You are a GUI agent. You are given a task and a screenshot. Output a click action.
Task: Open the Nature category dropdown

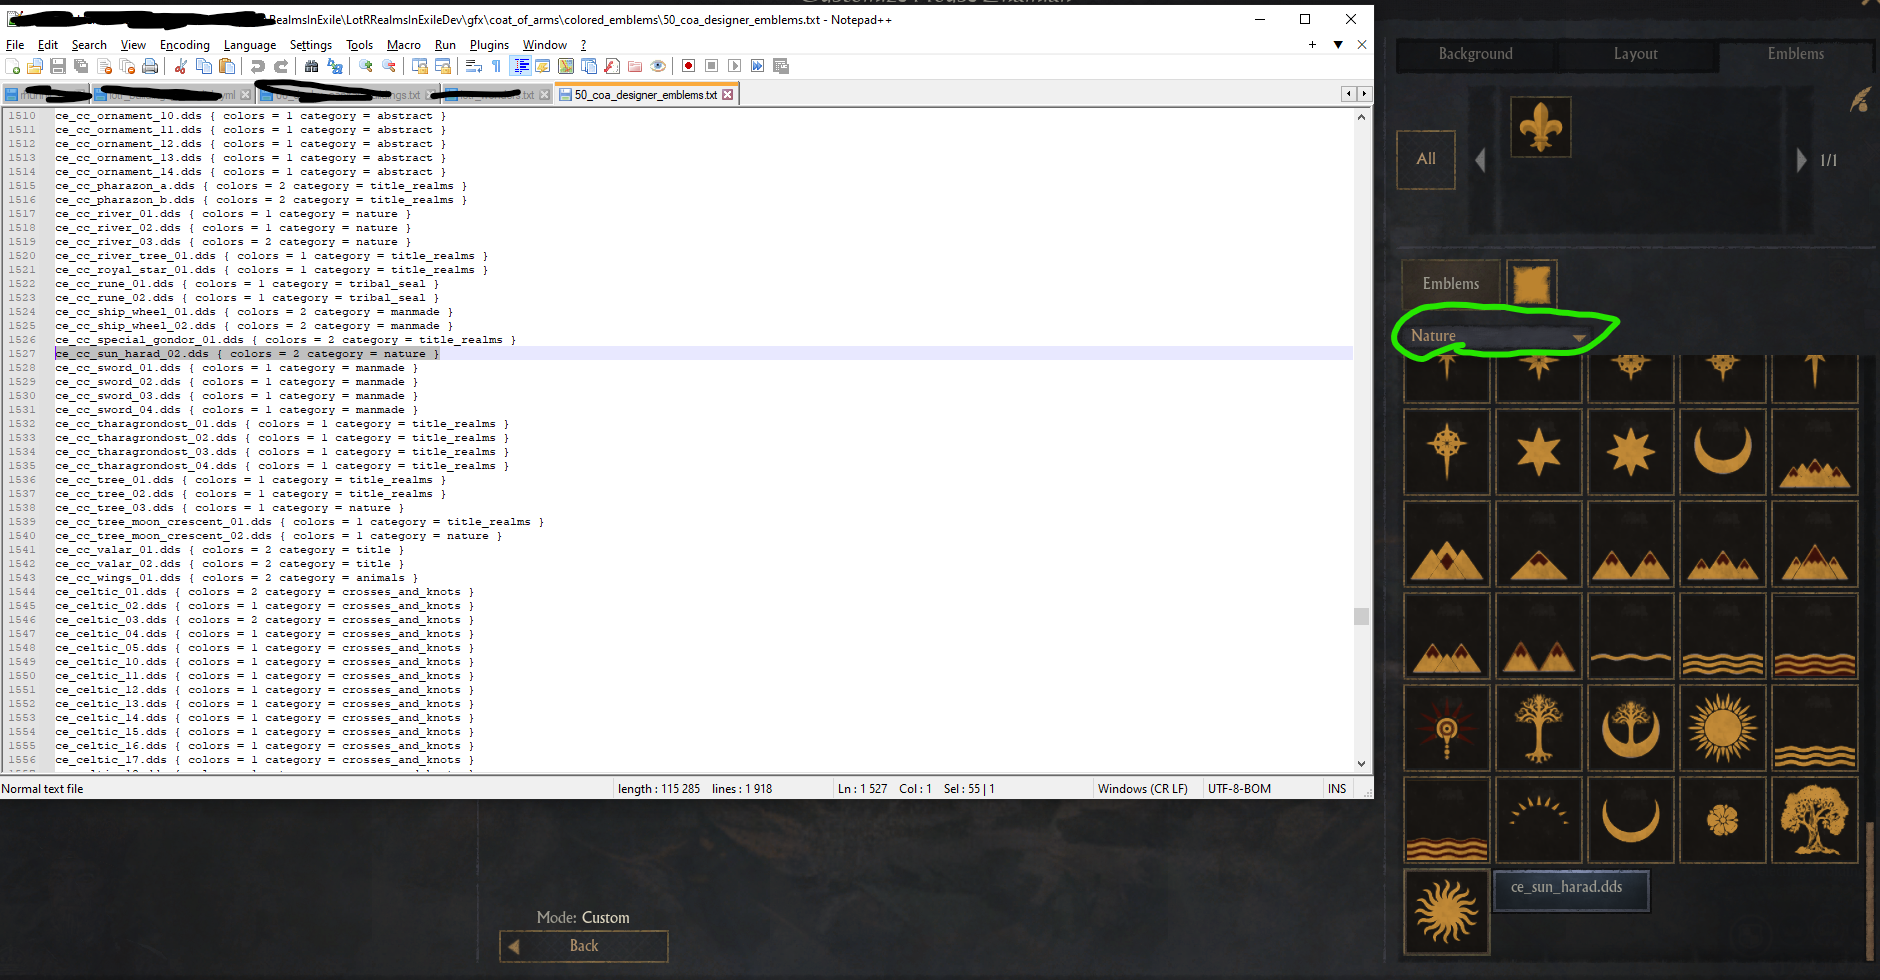(x=1497, y=336)
